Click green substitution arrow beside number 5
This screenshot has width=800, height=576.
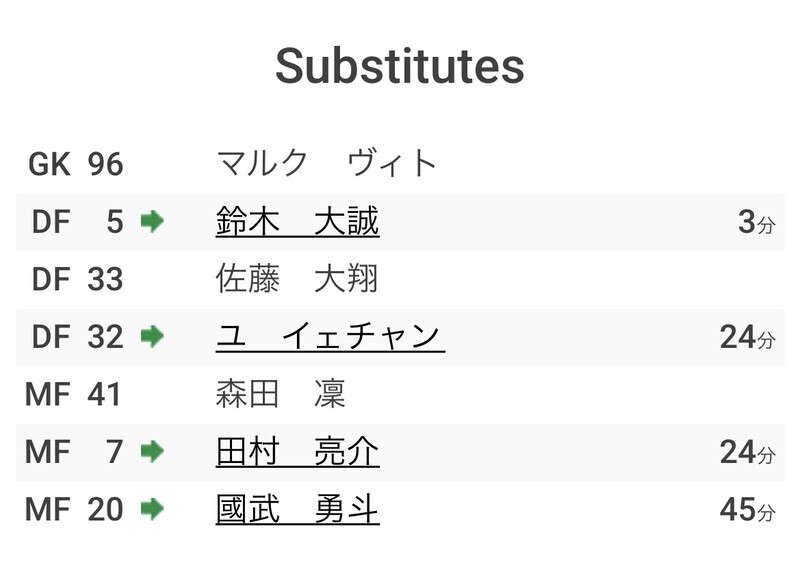152,222
